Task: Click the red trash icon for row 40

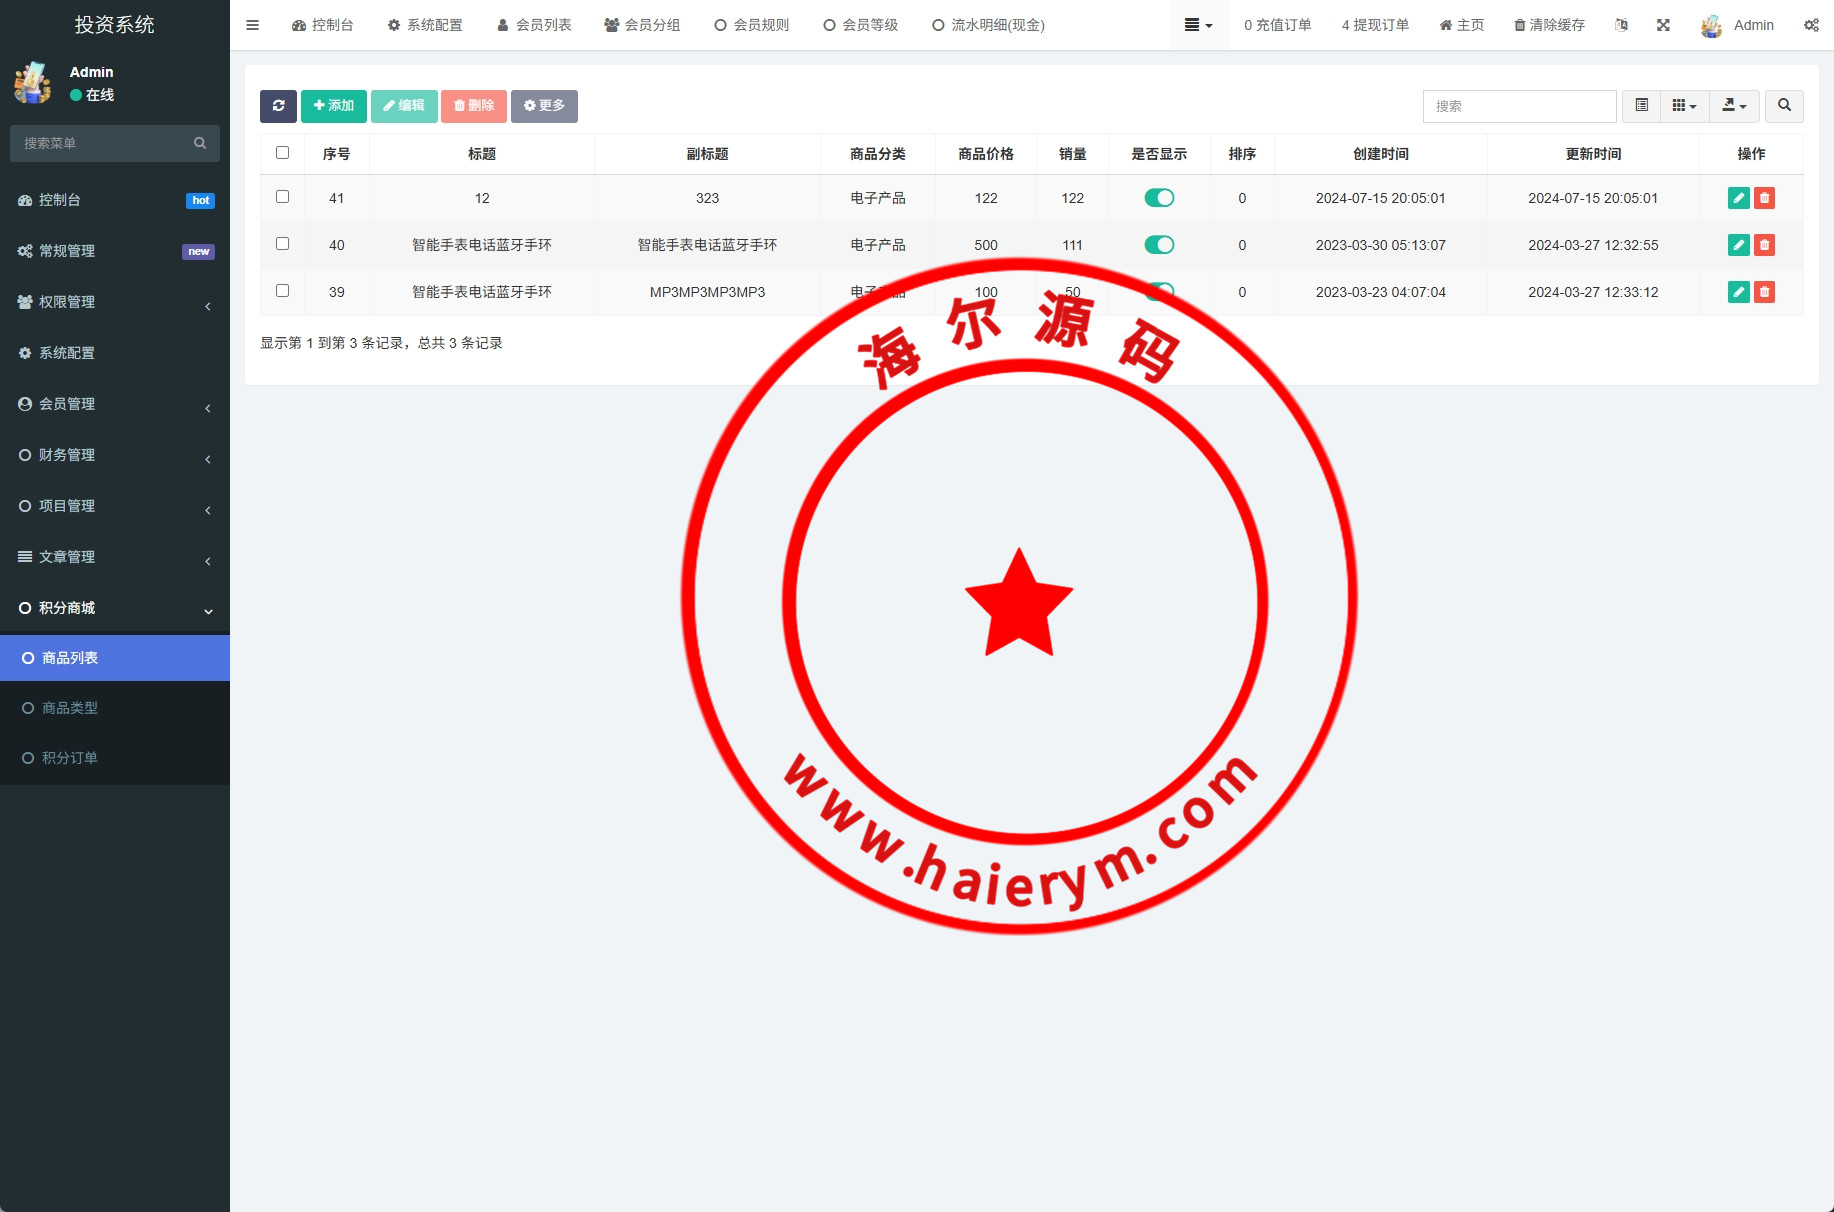Action: click(1765, 245)
